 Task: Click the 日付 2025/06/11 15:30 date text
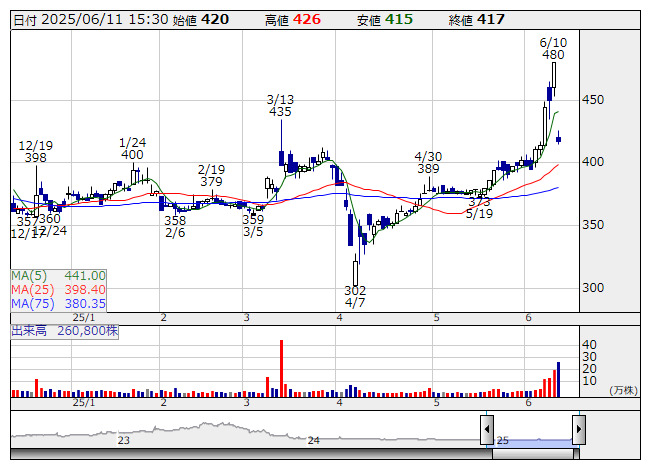[x=91, y=20]
